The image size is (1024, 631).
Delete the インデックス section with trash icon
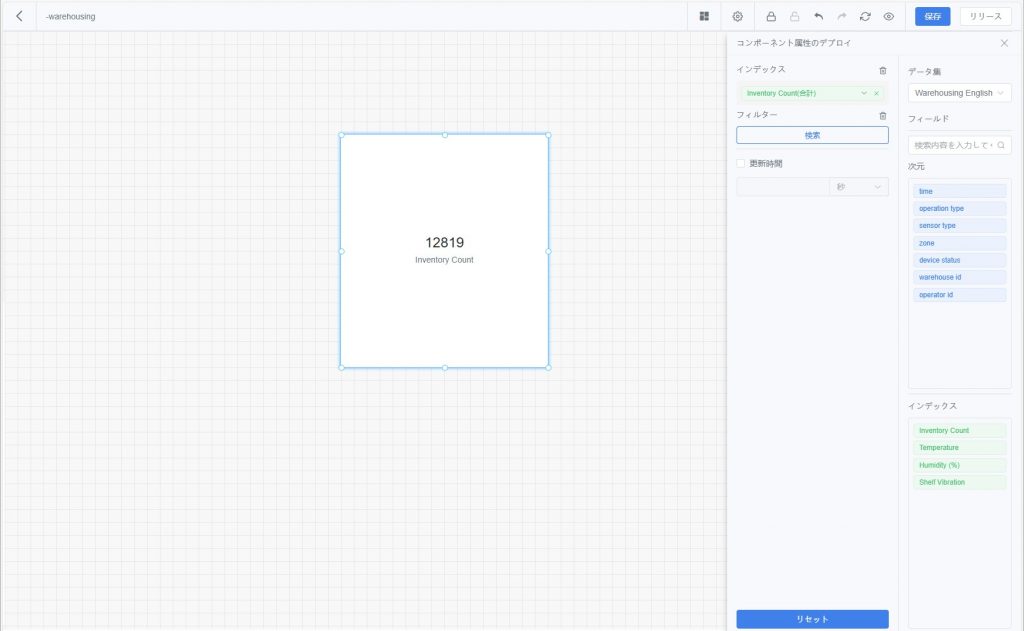[x=882, y=70]
